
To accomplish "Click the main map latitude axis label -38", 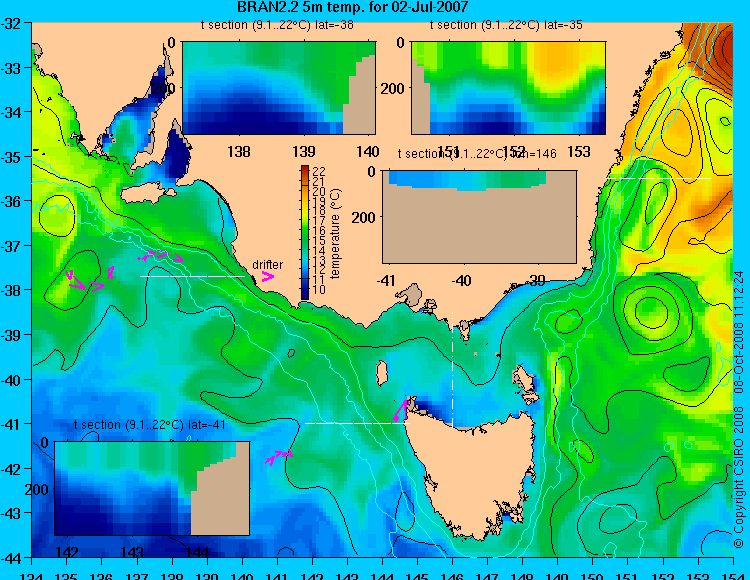I will coord(11,290).
